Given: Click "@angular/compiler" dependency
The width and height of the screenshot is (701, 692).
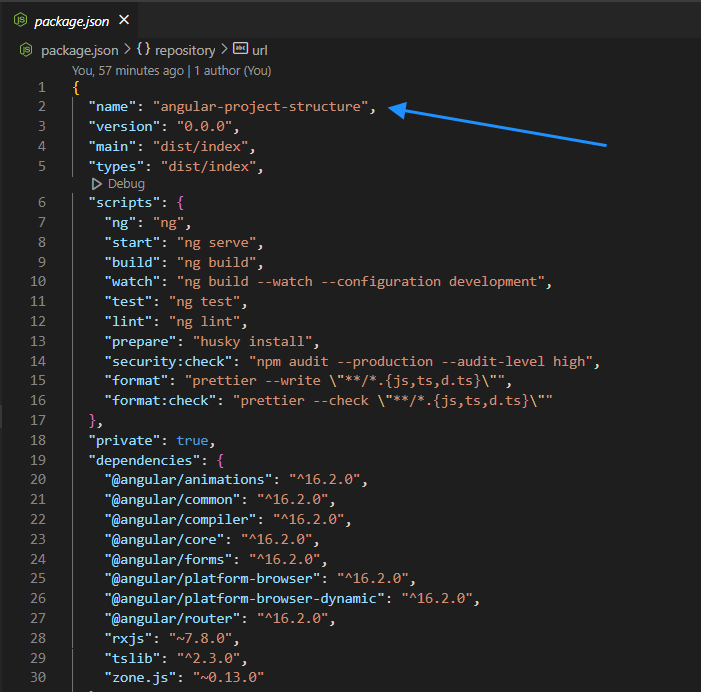Looking at the screenshot, I should pos(180,520).
